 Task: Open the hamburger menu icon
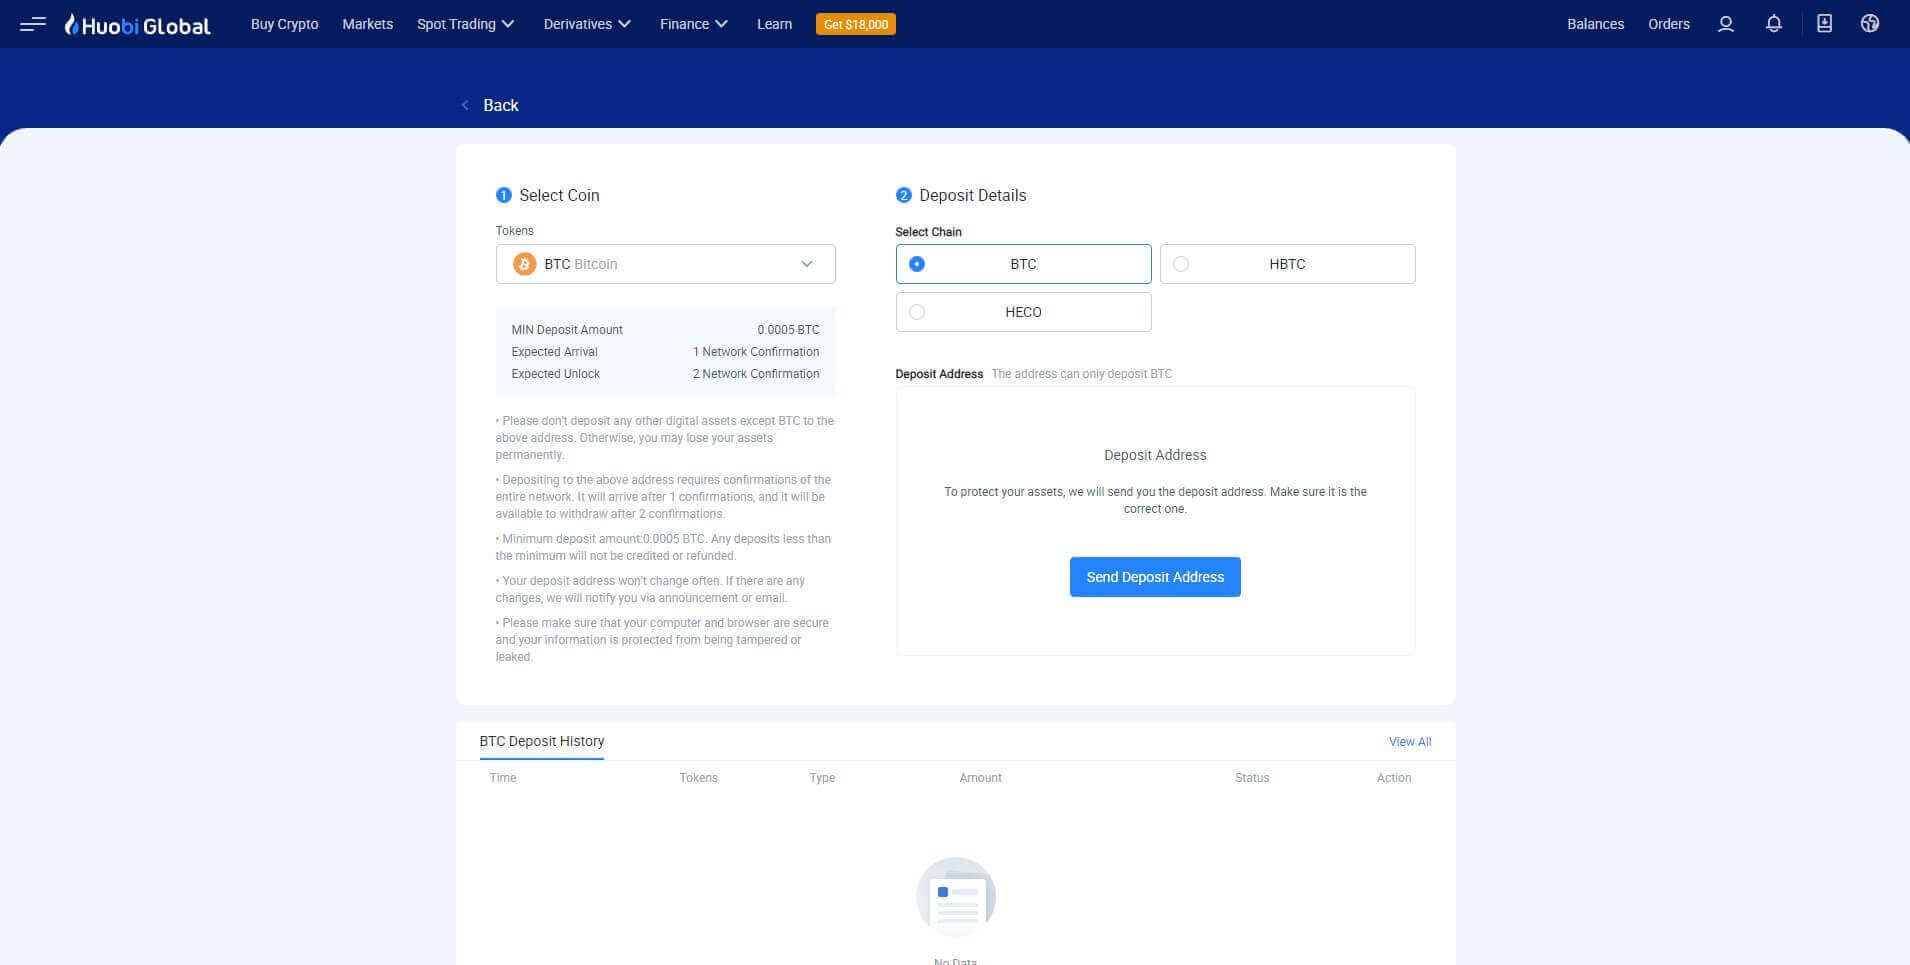[x=32, y=24]
